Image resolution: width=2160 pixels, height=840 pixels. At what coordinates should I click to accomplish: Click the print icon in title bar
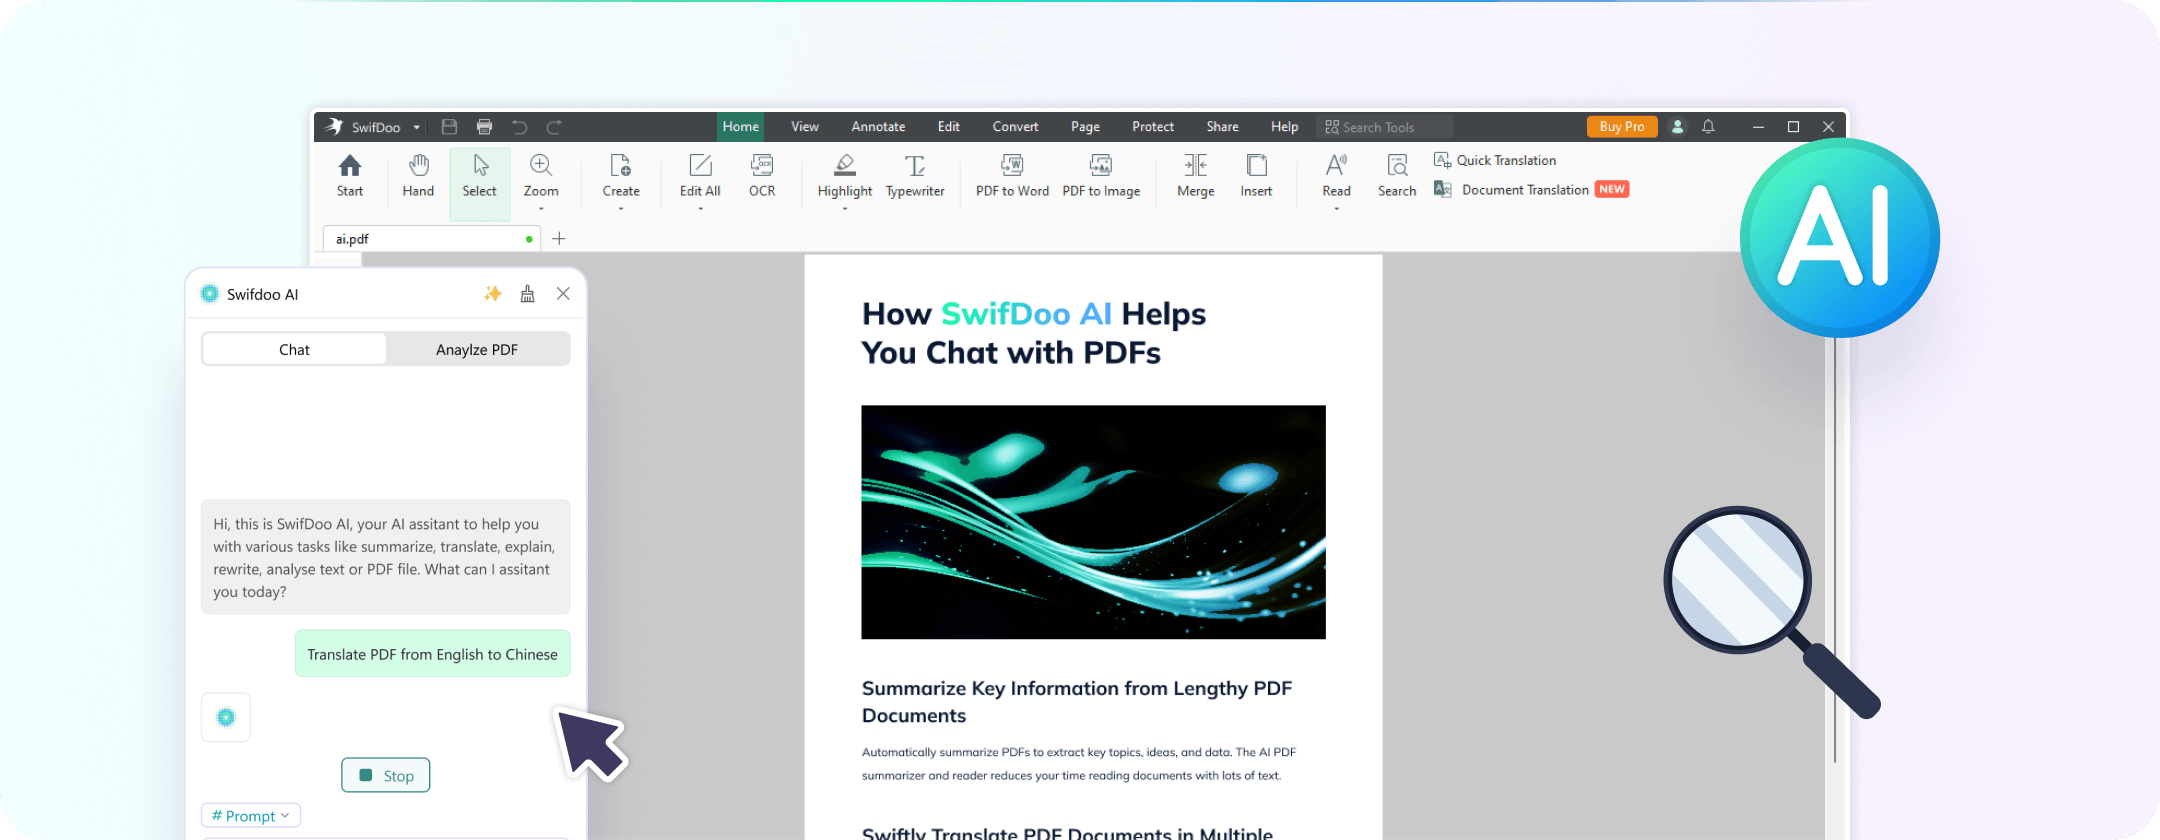[x=484, y=127]
